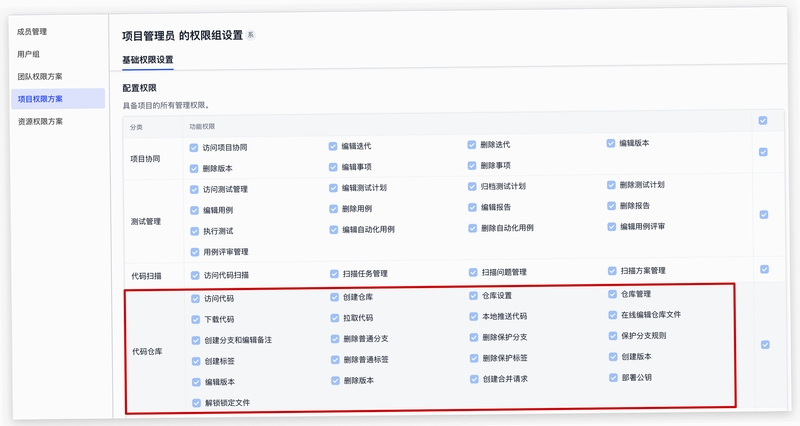Uncheck the 编辑用例评审 checkbox
Image resolution: width=800 pixels, height=426 pixels.
[612, 227]
